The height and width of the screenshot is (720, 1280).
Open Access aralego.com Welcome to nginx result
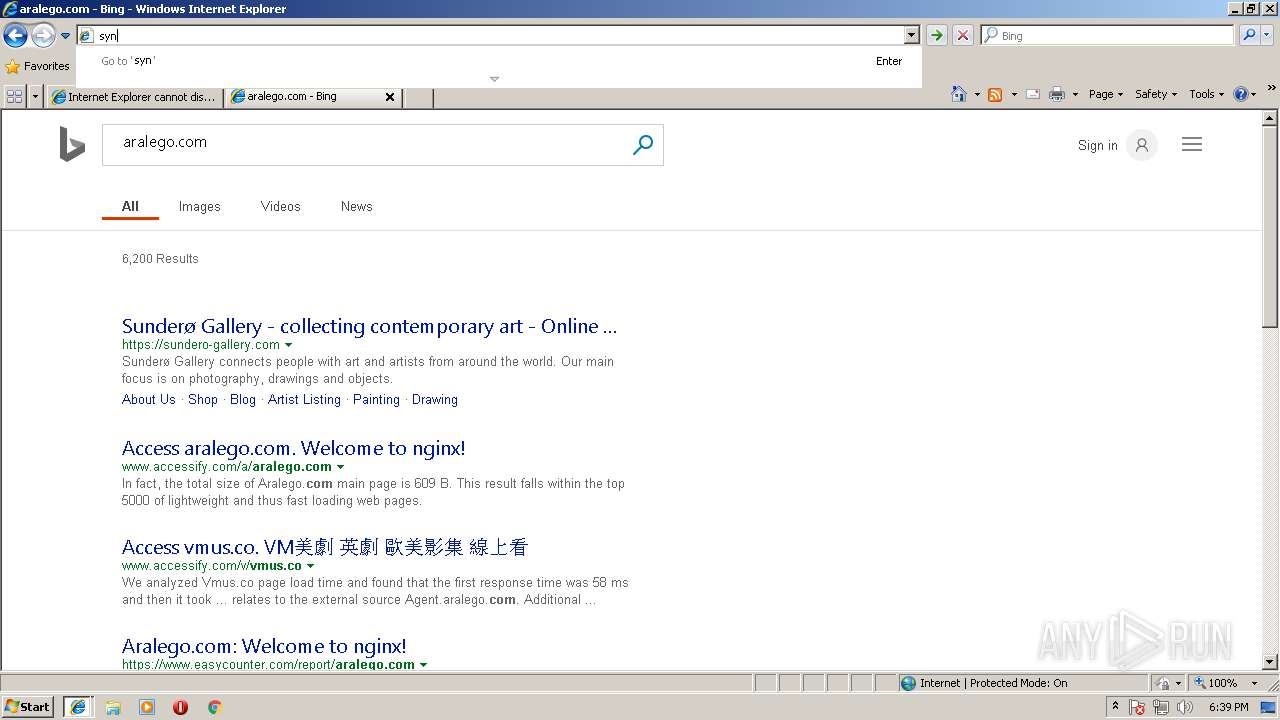(x=293, y=448)
